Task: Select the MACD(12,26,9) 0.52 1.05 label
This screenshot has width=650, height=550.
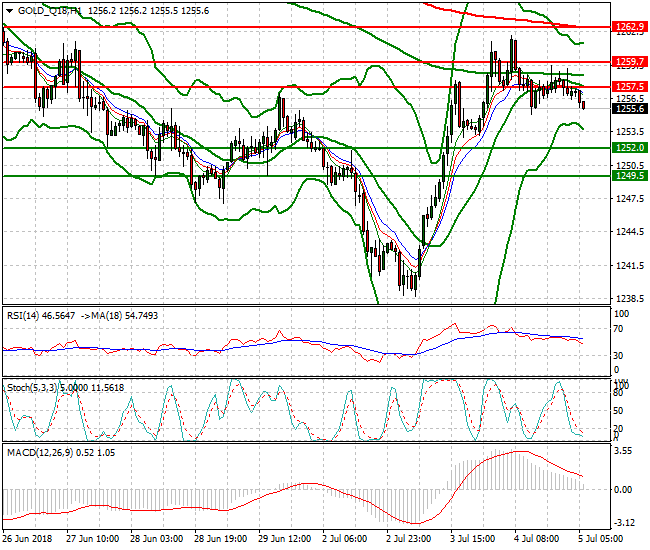Action: click(x=61, y=453)
